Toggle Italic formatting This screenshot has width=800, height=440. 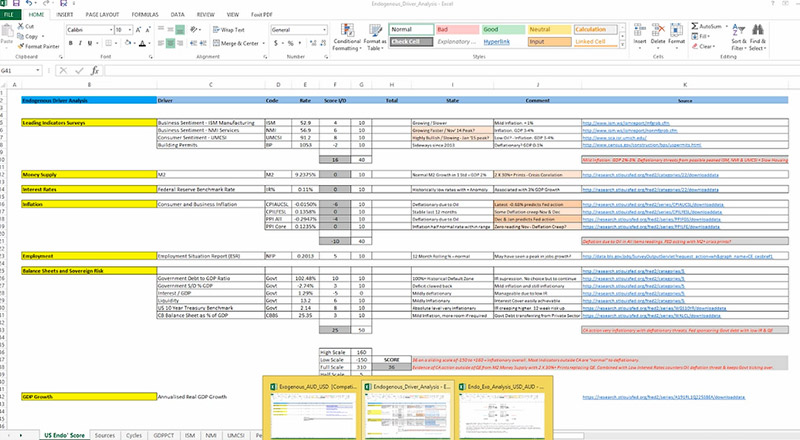pyautogui.click(x=80, y=43)
